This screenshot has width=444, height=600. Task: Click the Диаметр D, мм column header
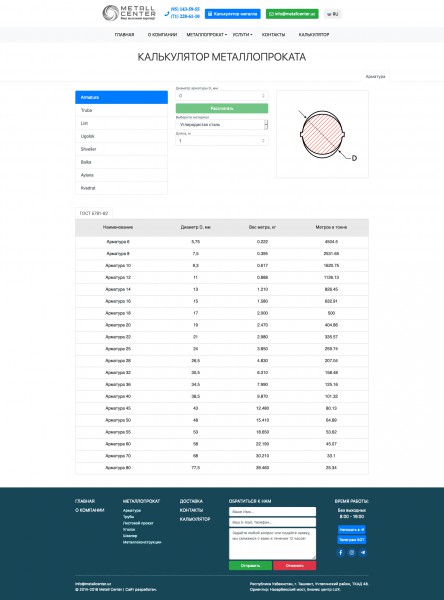pos(195,227)
